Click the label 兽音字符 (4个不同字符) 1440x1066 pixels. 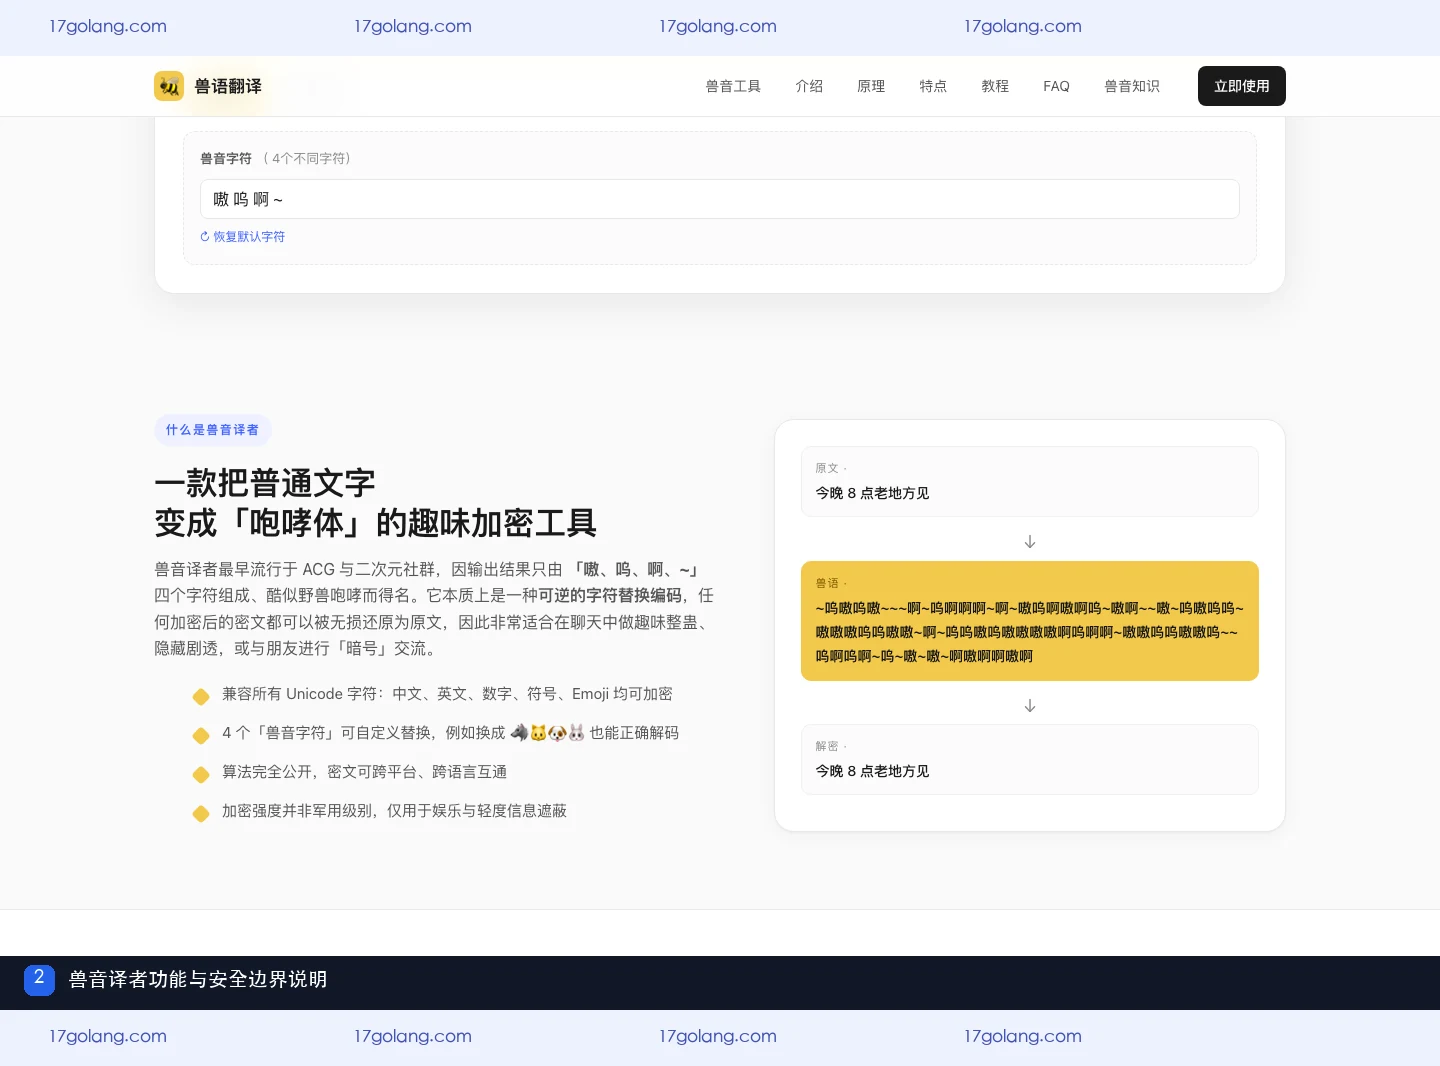point(276,158)
